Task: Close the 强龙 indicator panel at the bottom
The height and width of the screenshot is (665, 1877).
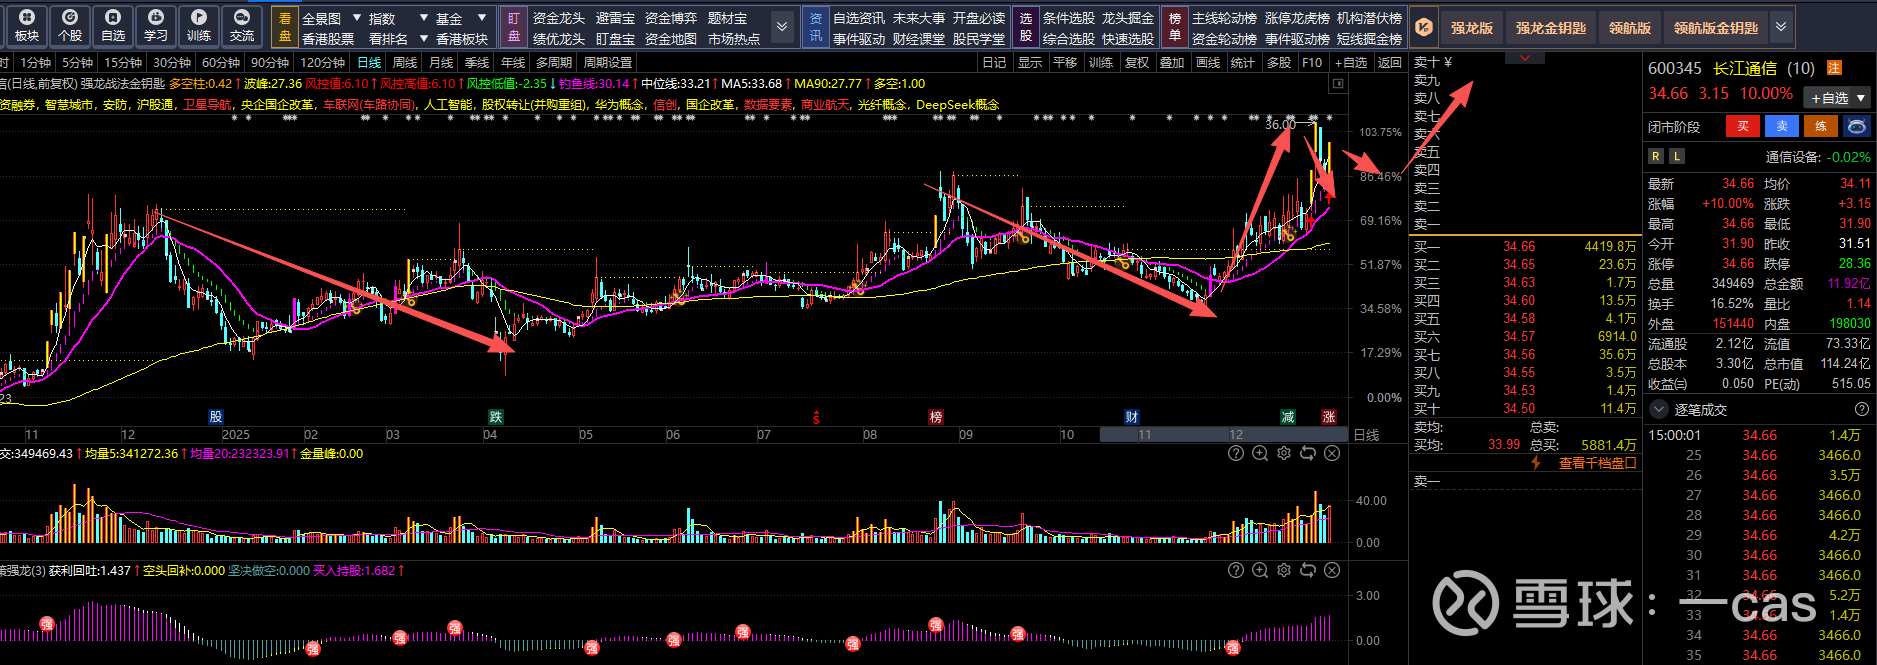Action: point(1332,571)
